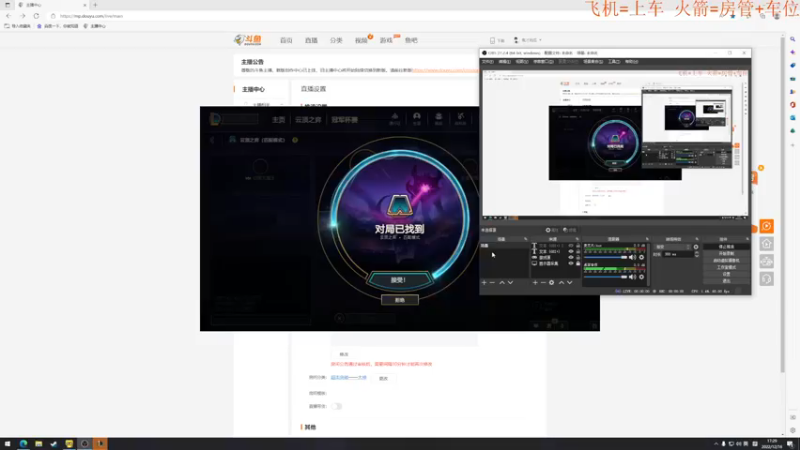Click 停止推流 in OBS controls
This screenshot has height=450, width=800.
point(726,247)
